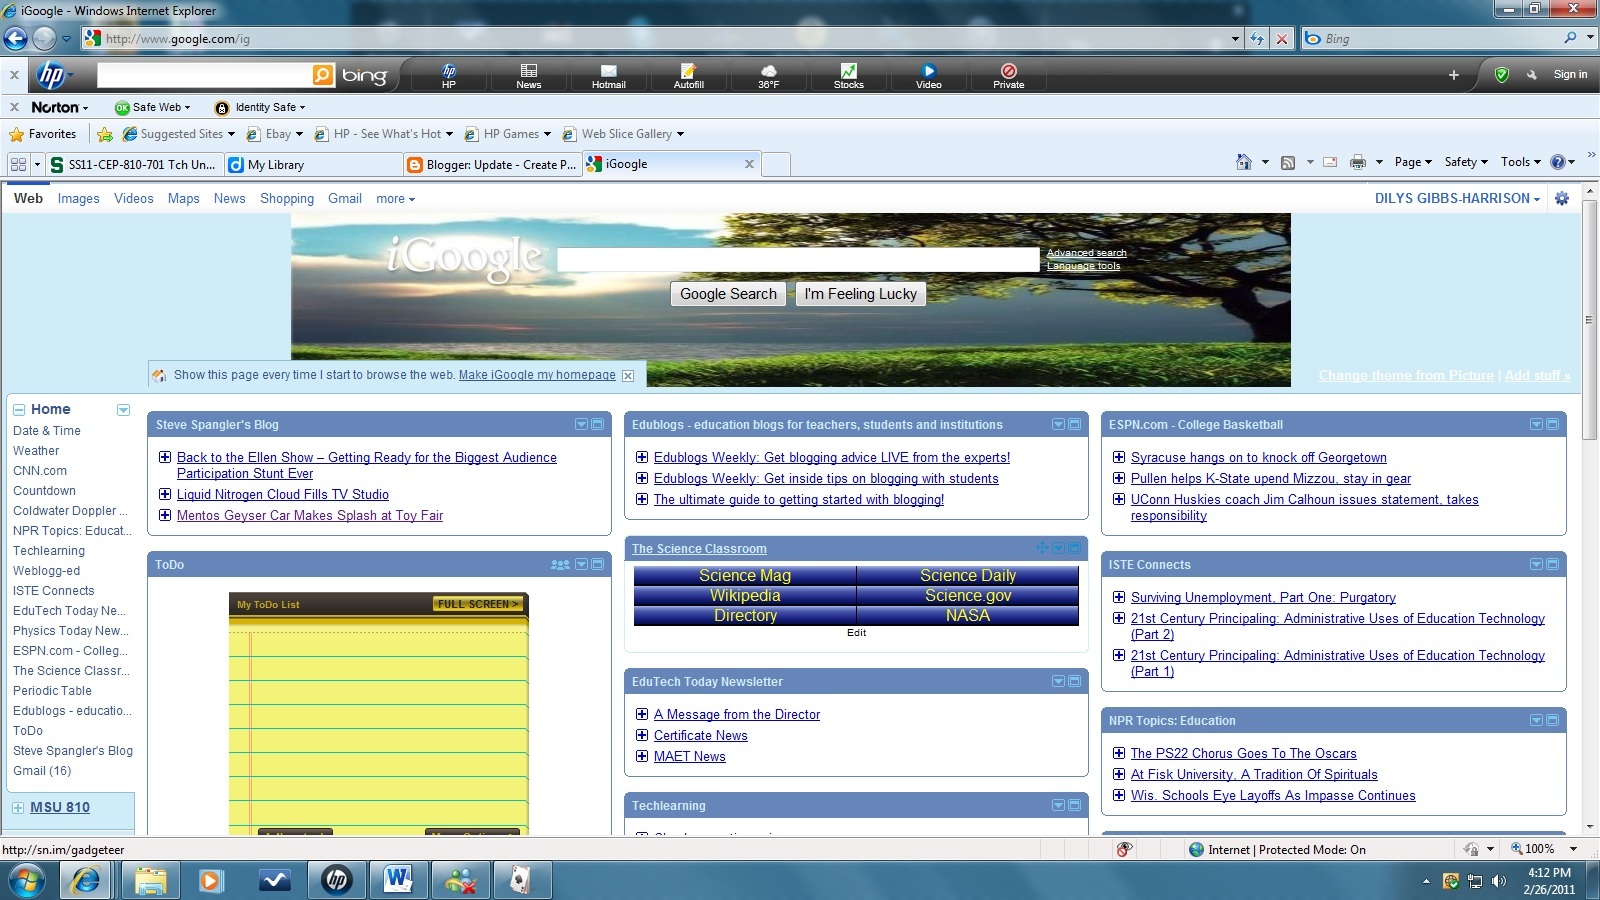Focus the iGoogle search text box

(798, 260)
